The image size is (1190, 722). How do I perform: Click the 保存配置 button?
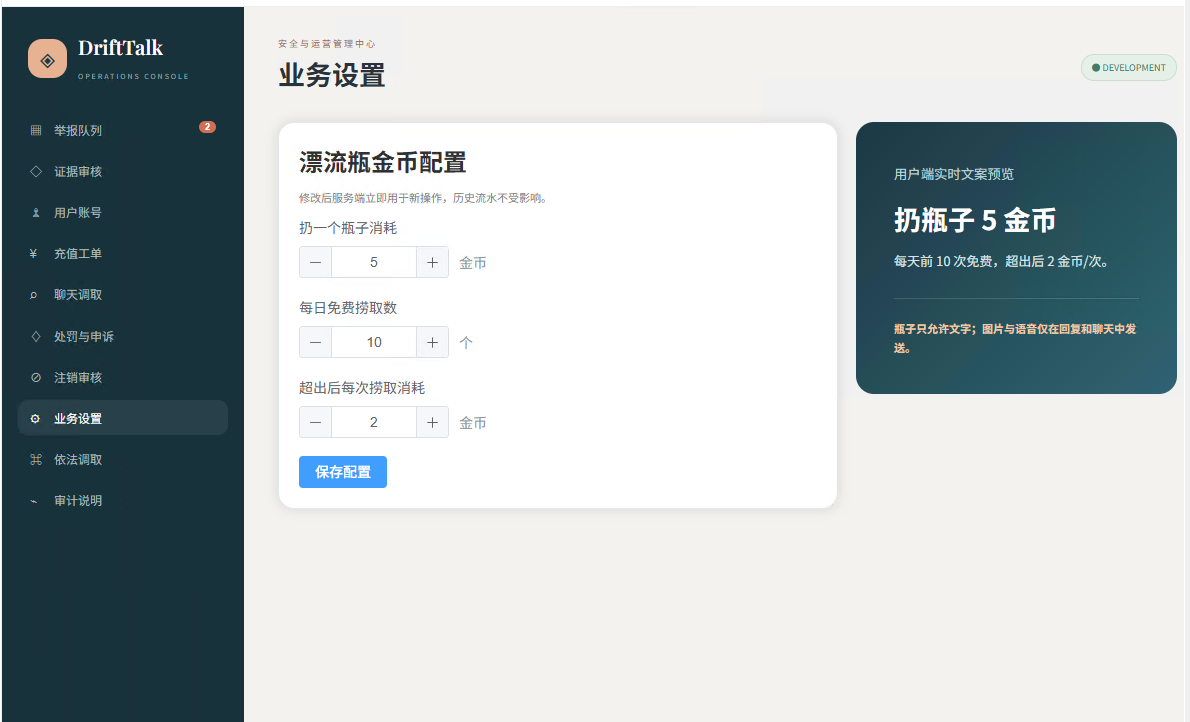(343, 472)
